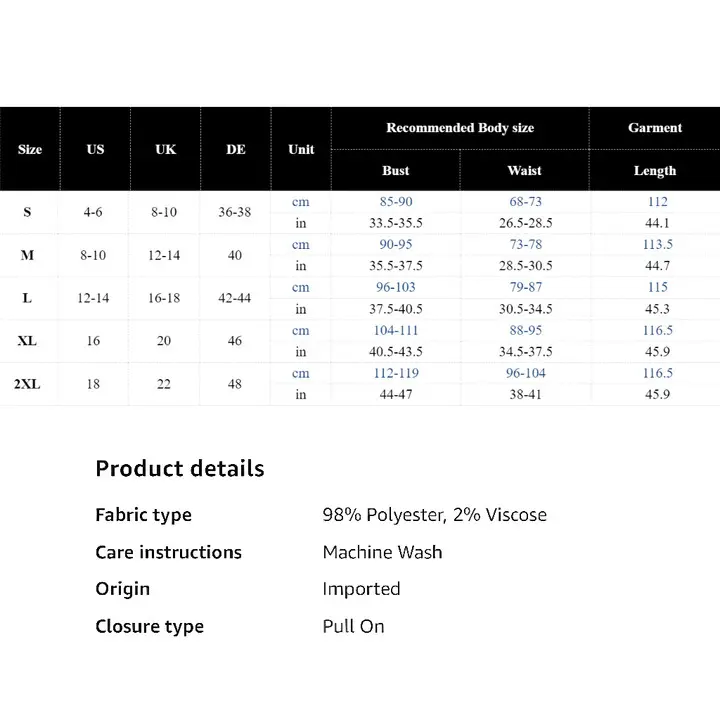Select the UK column header
This screenshot has height=720, width=720.
click(x=166, y=149)
